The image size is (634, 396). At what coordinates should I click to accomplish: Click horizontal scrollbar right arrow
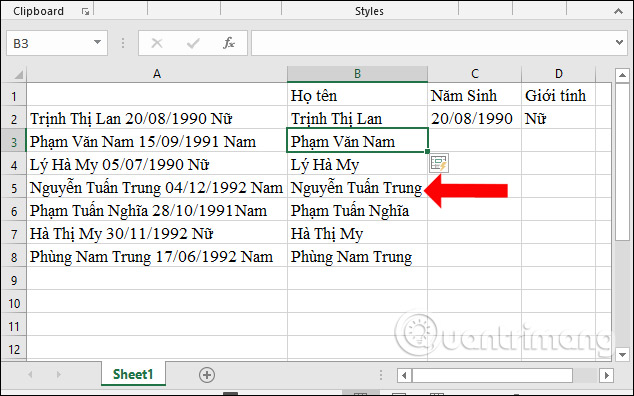coord(606,375)
